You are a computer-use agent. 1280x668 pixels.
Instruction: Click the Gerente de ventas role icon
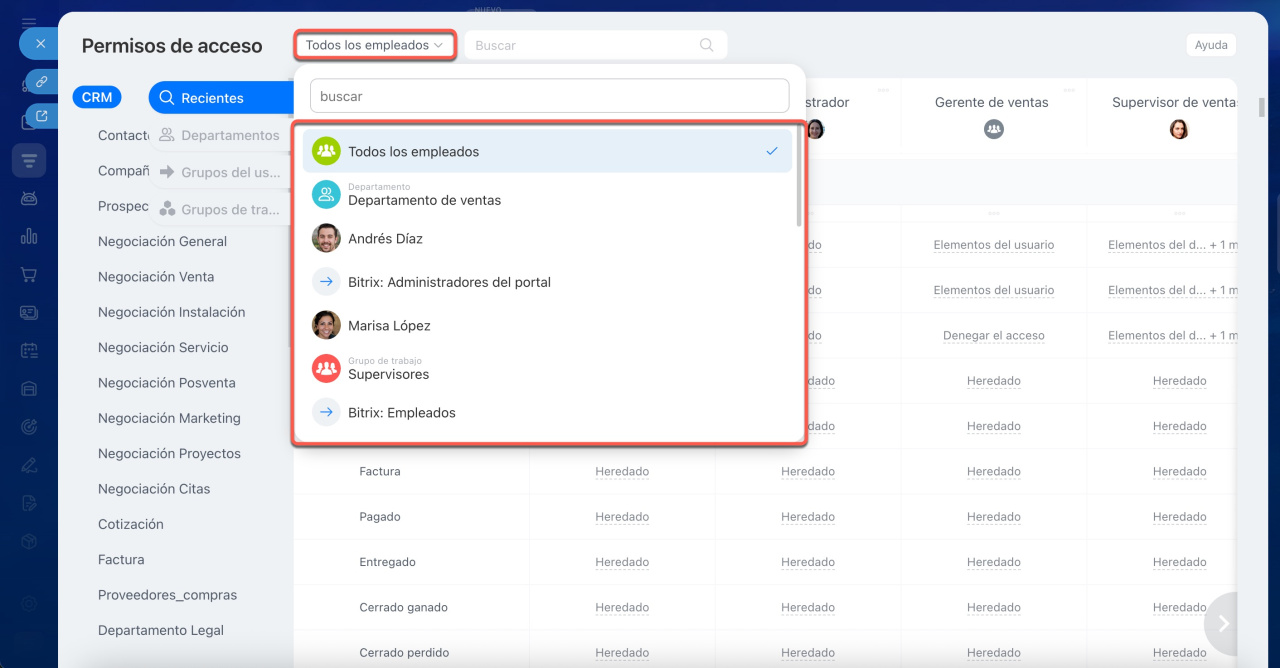tap(993, 129)
